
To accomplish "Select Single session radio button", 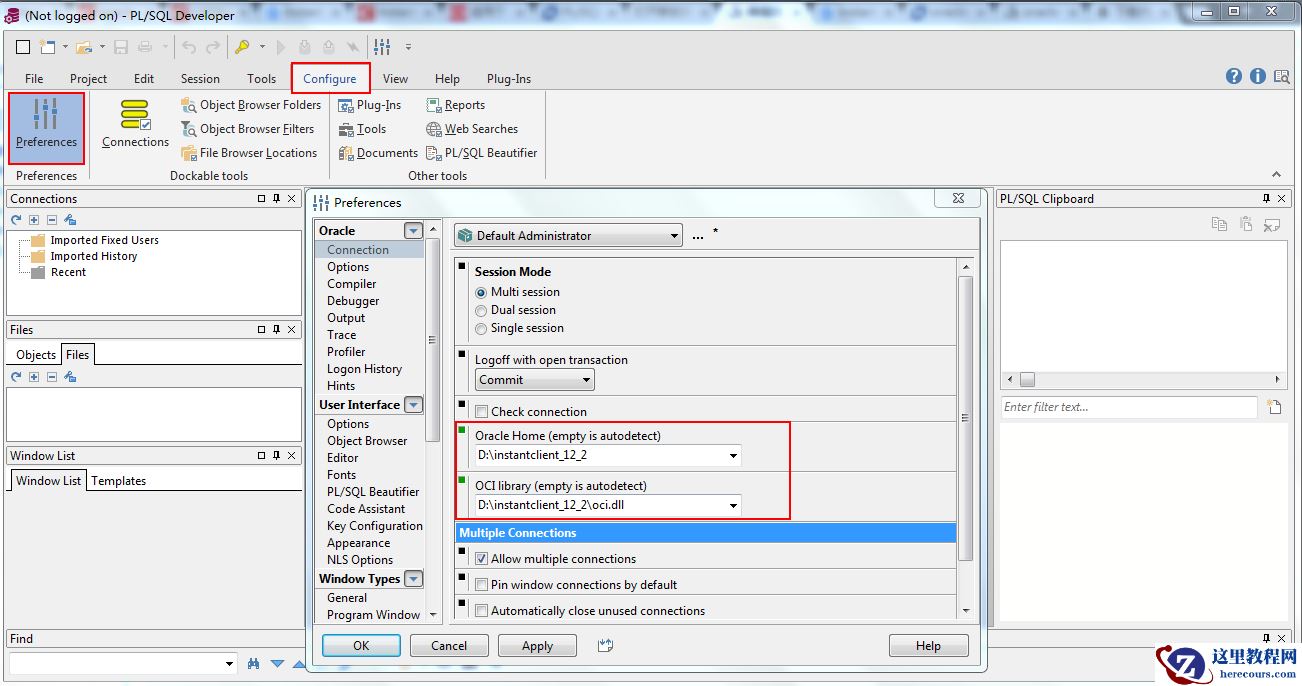I will coord(481,328).
